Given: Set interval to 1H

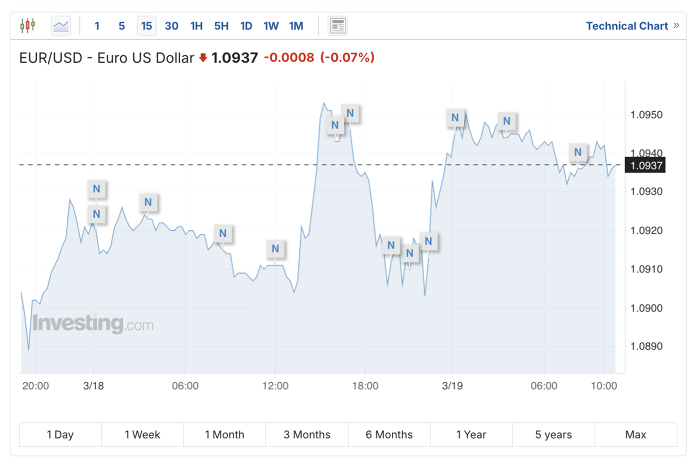Looking at the screenshot, I should tap(196, 26).
